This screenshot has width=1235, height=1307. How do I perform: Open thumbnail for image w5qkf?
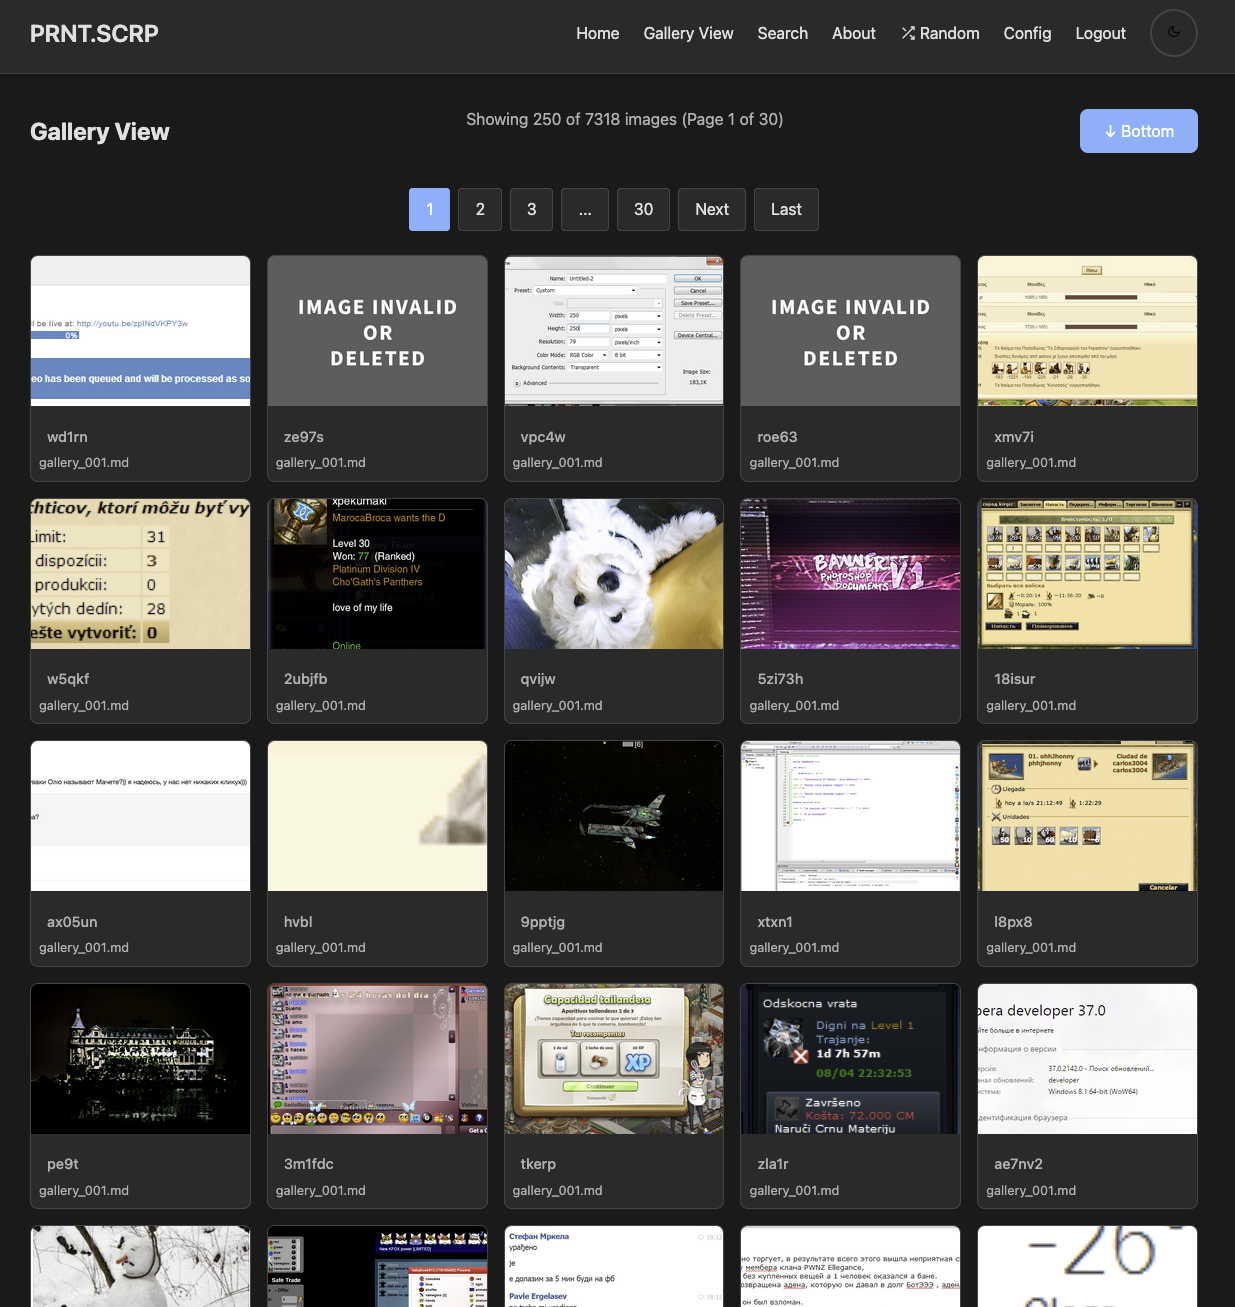[140, 574]
